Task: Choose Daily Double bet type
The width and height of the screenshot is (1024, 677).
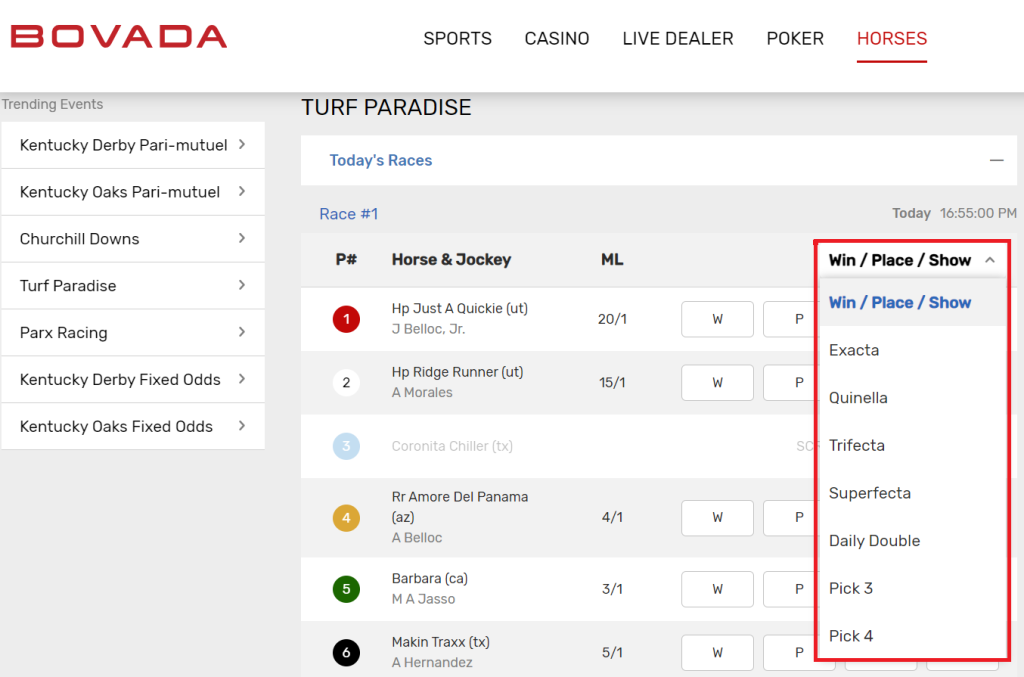Action: pyautogui.click(x=912, y=541)
